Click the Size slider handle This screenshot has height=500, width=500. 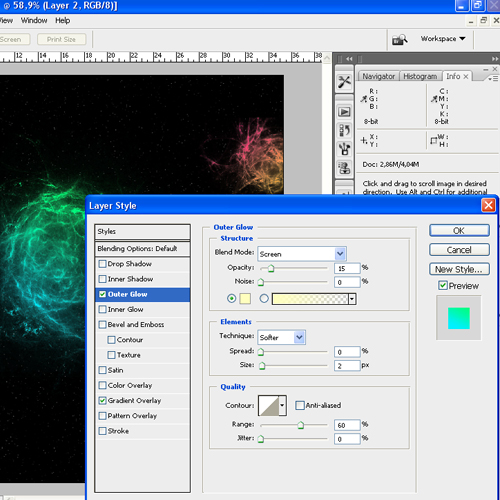(262, 366)
